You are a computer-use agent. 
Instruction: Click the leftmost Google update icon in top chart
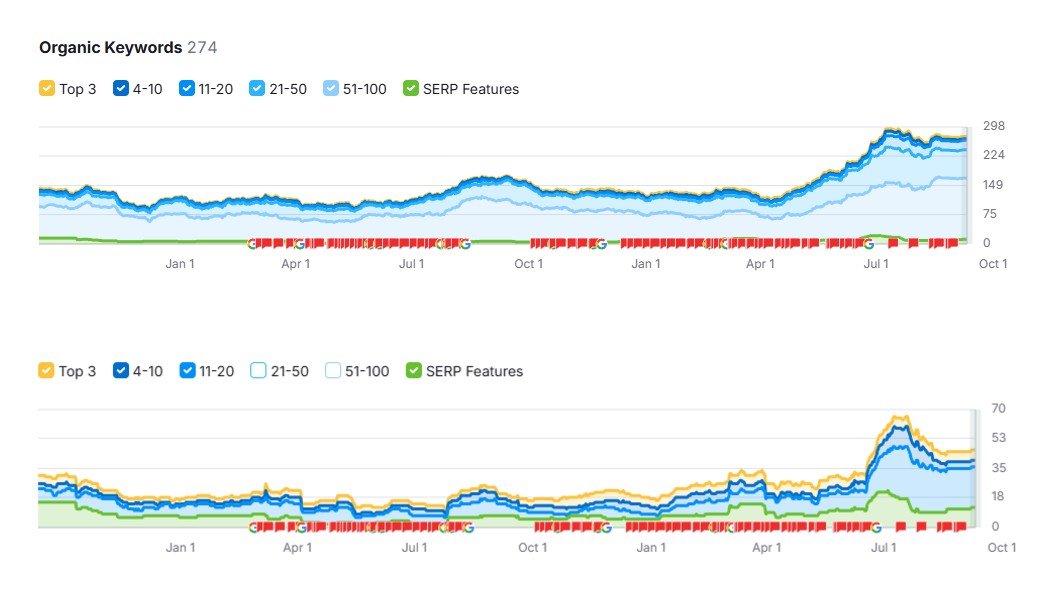click(x=252, y=243)
